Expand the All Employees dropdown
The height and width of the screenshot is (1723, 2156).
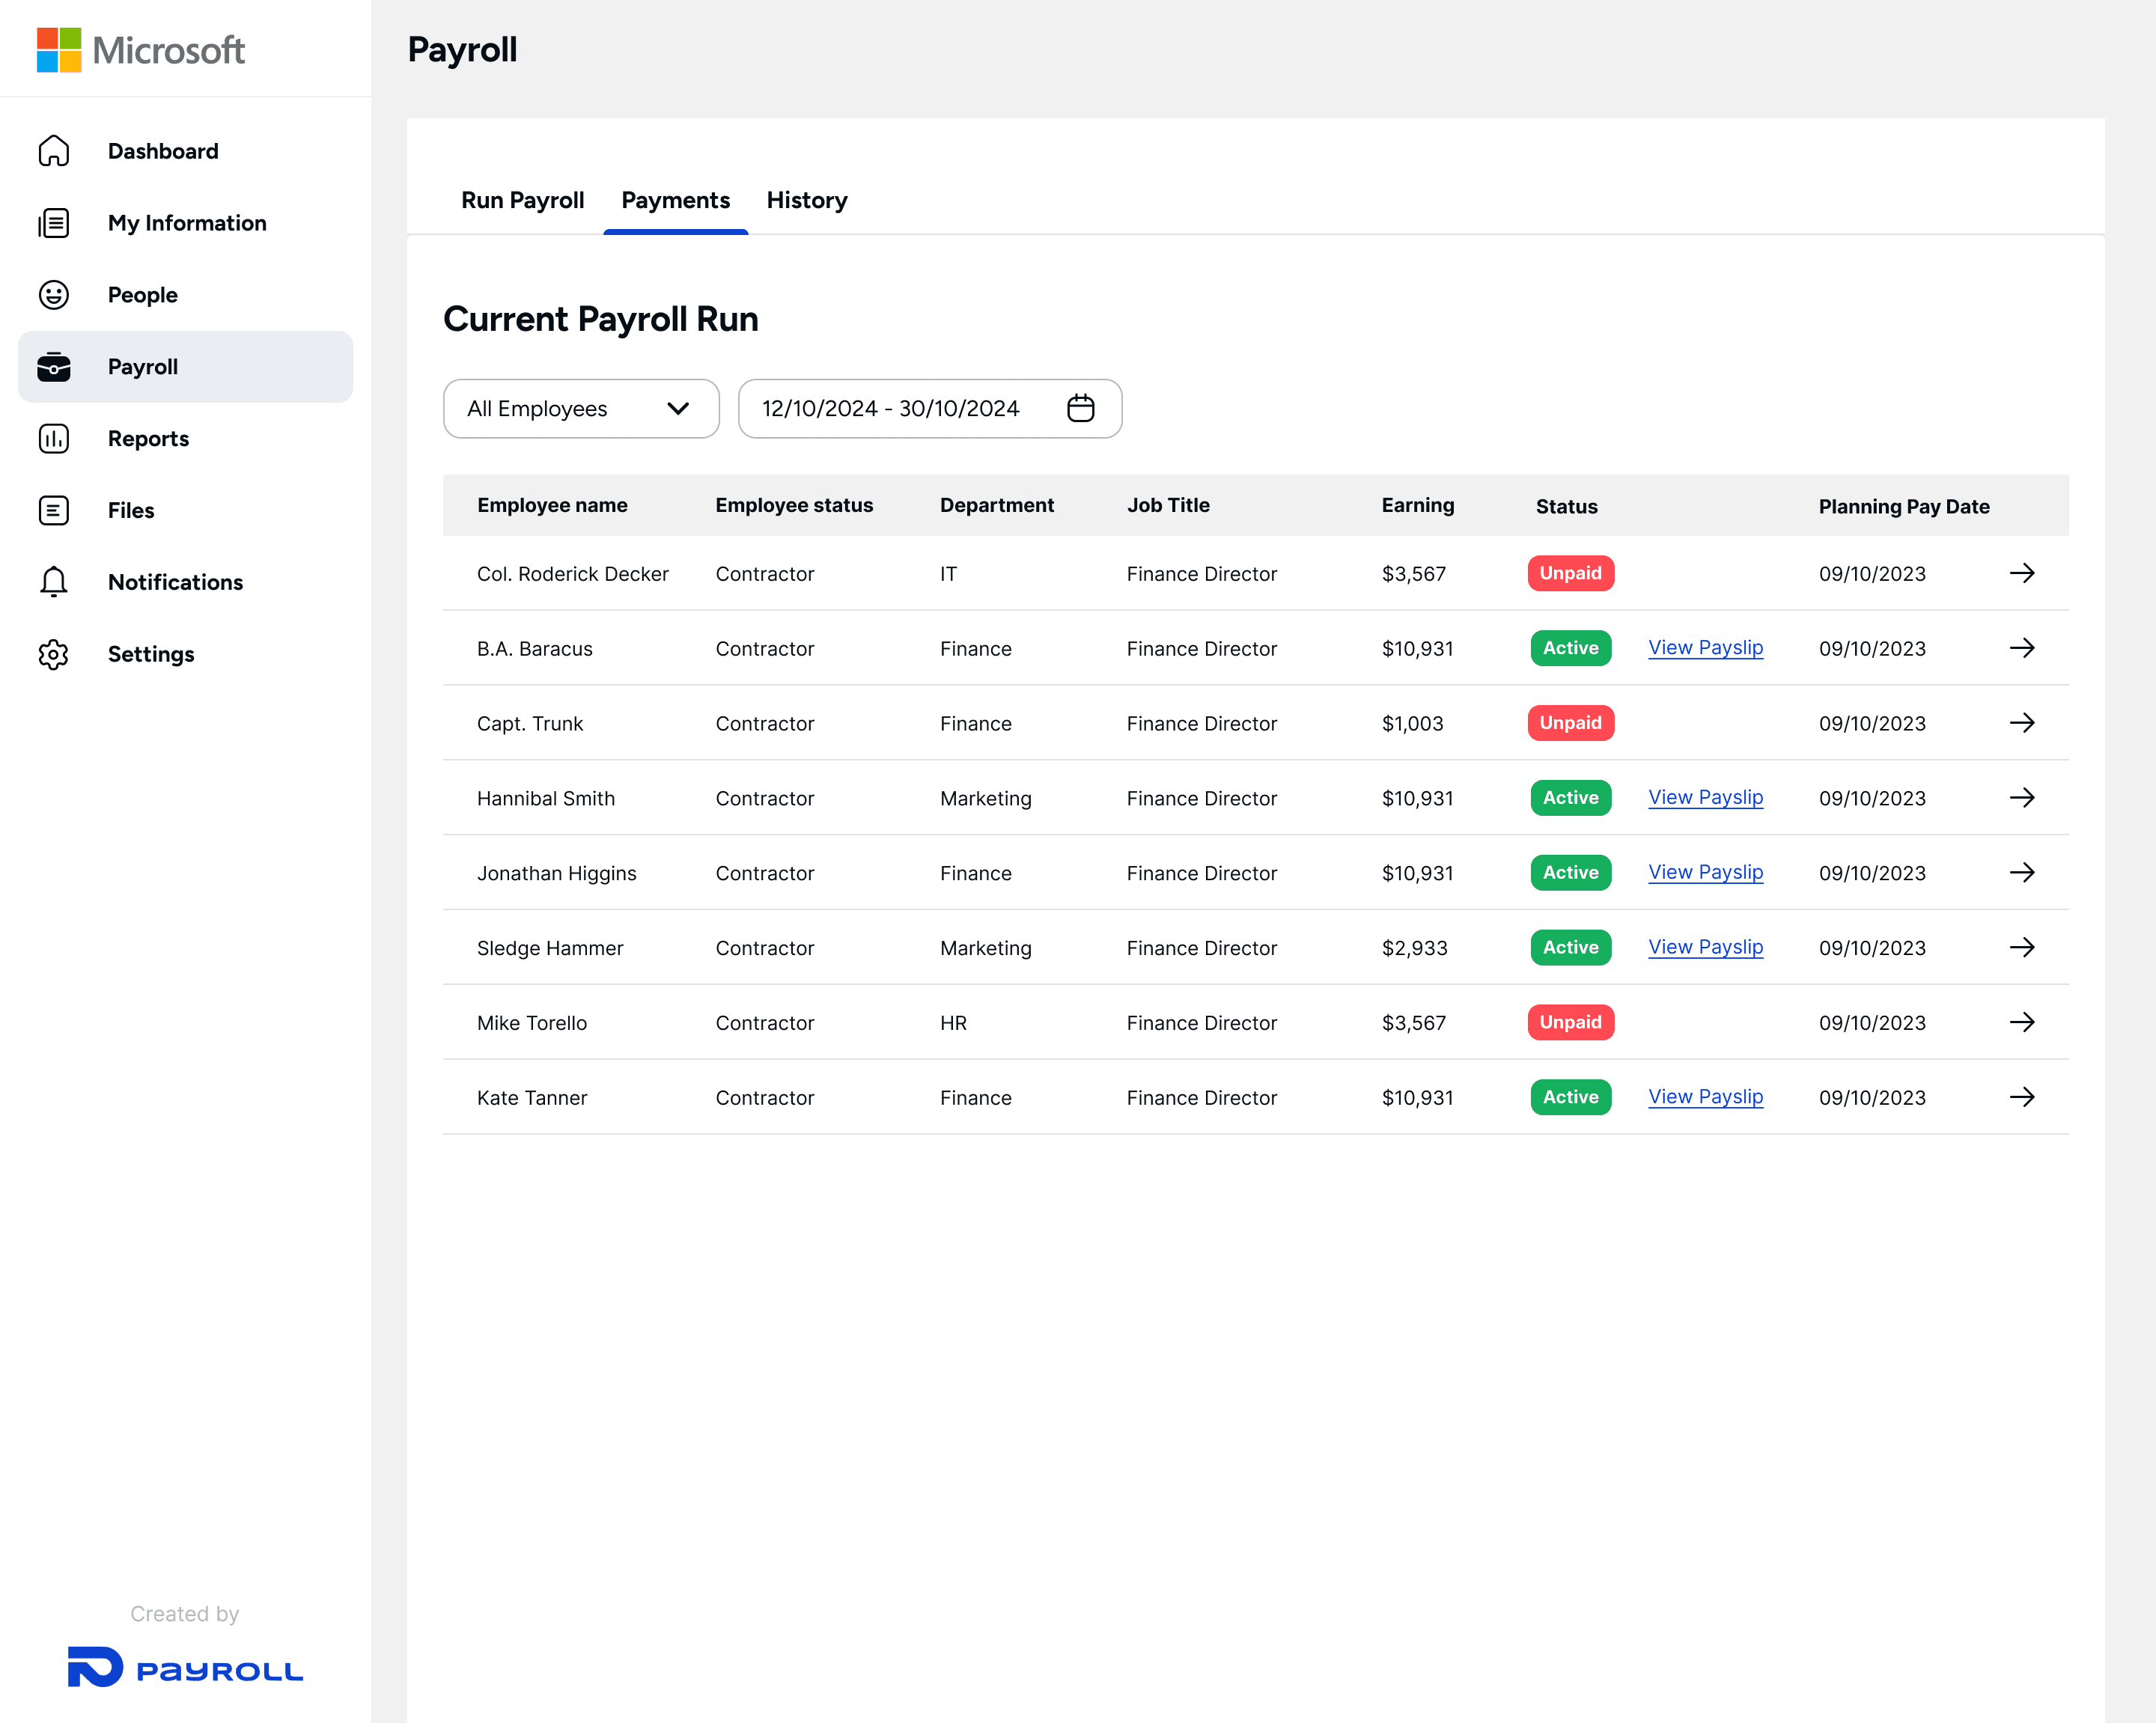click(x=581, y=409)
